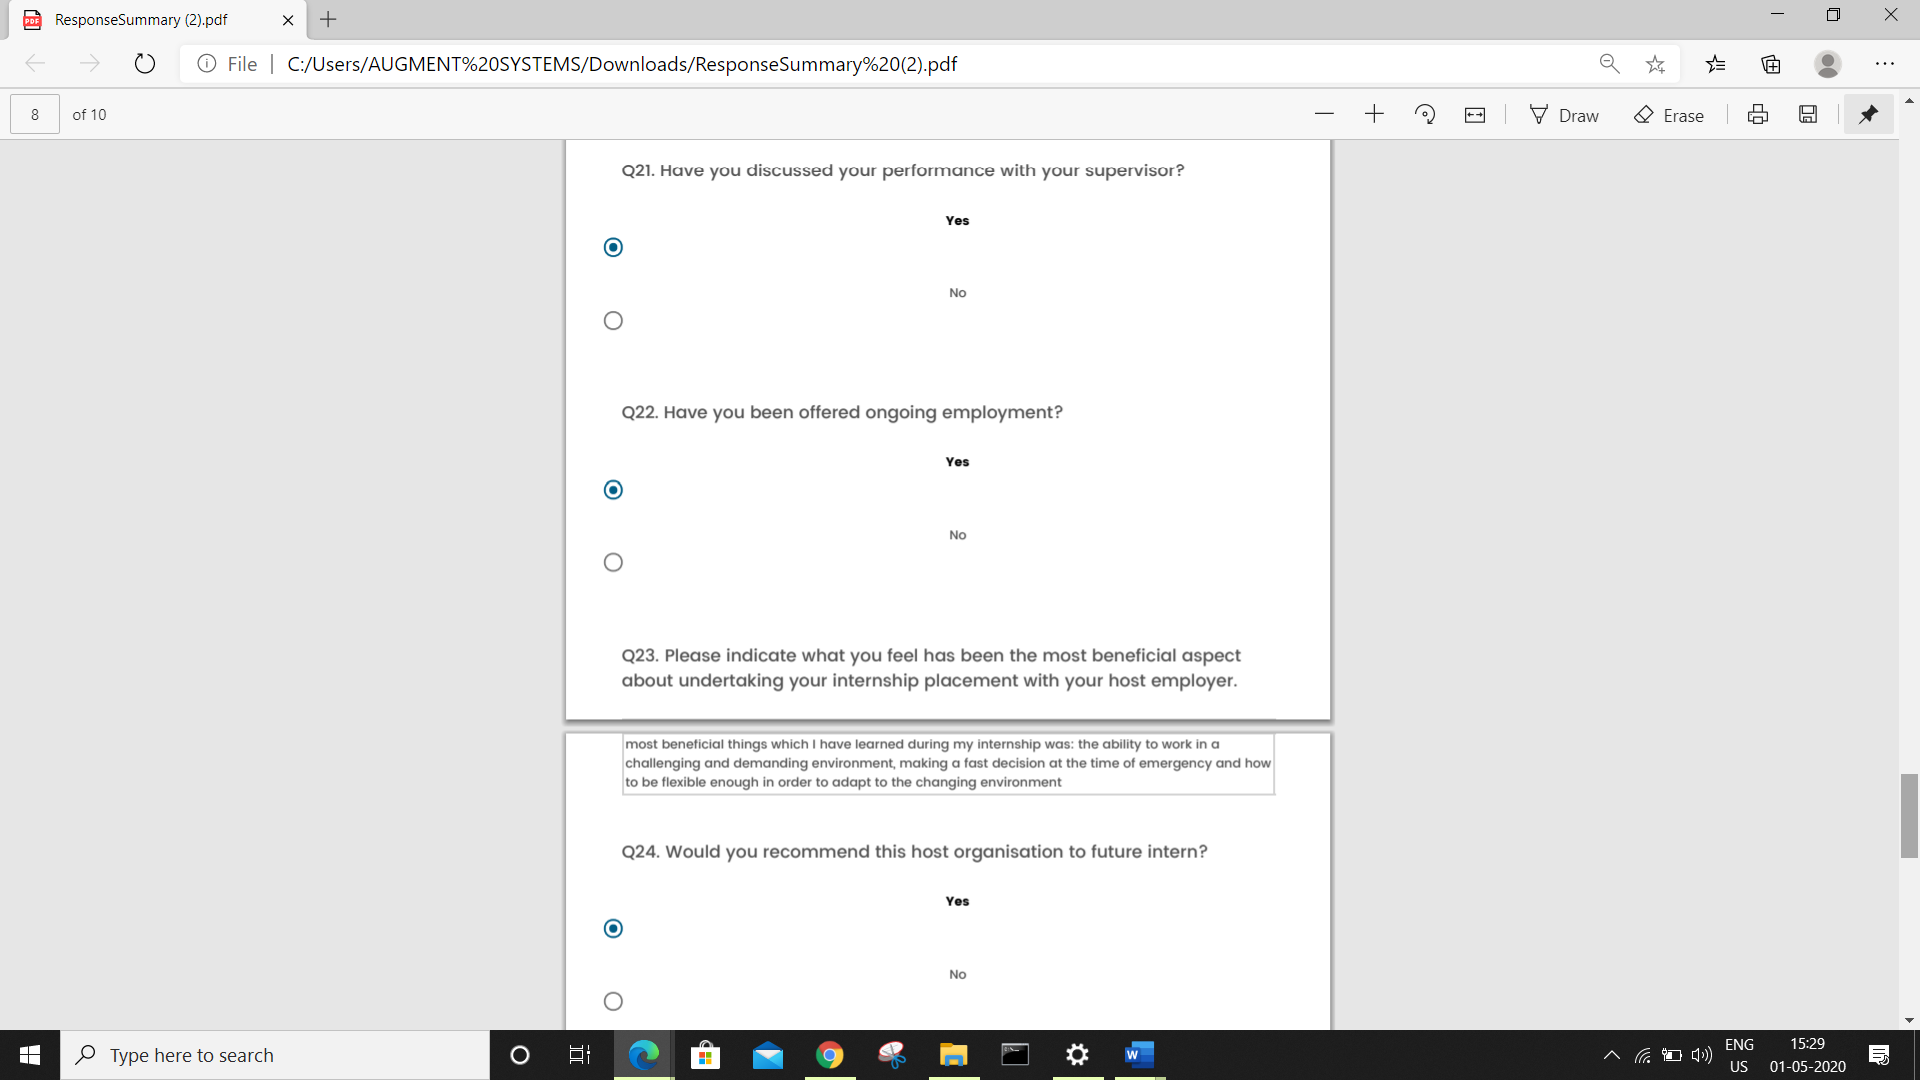1920x1080 pixels.
Task: Select the Erase tool
Action: click(x=1668, y=115)
